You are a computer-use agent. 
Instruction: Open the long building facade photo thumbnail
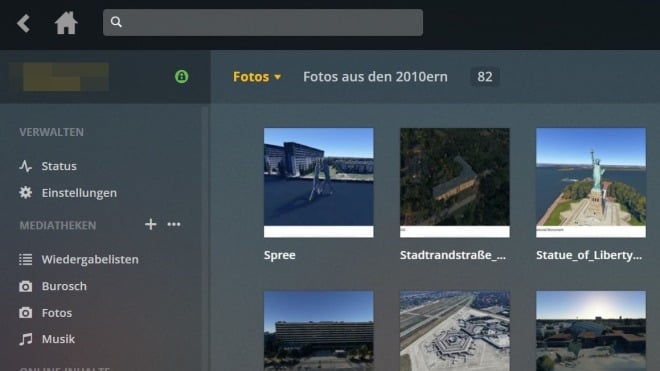319,331
